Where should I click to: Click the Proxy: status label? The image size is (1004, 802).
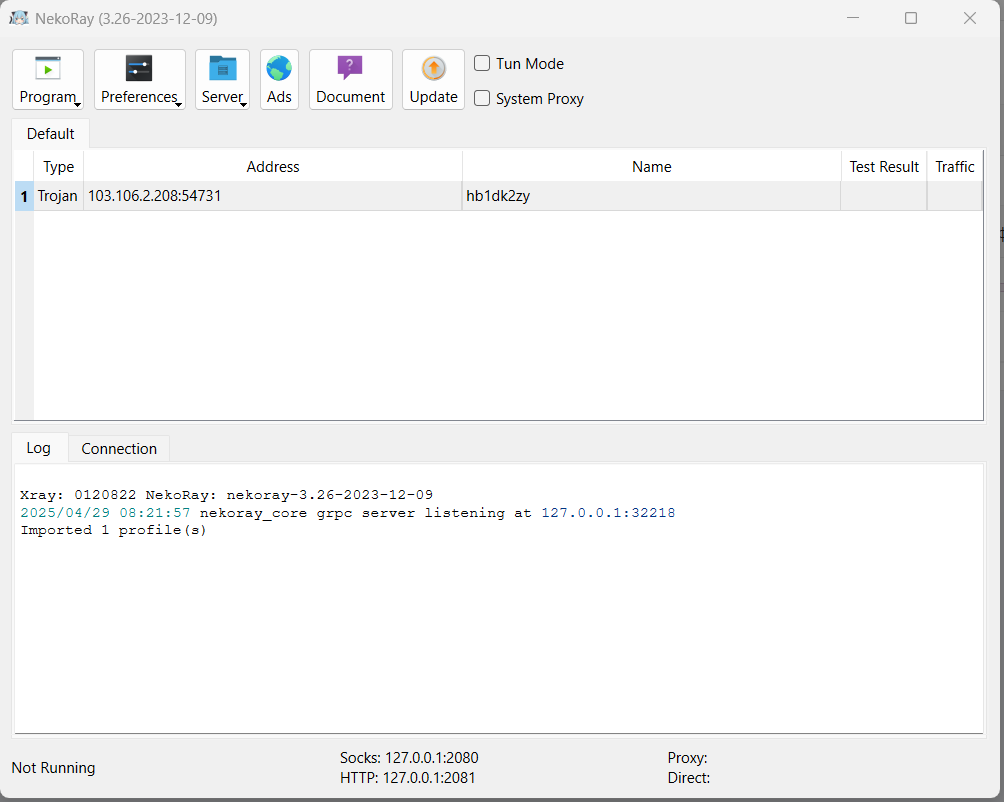tap(687, 758)
